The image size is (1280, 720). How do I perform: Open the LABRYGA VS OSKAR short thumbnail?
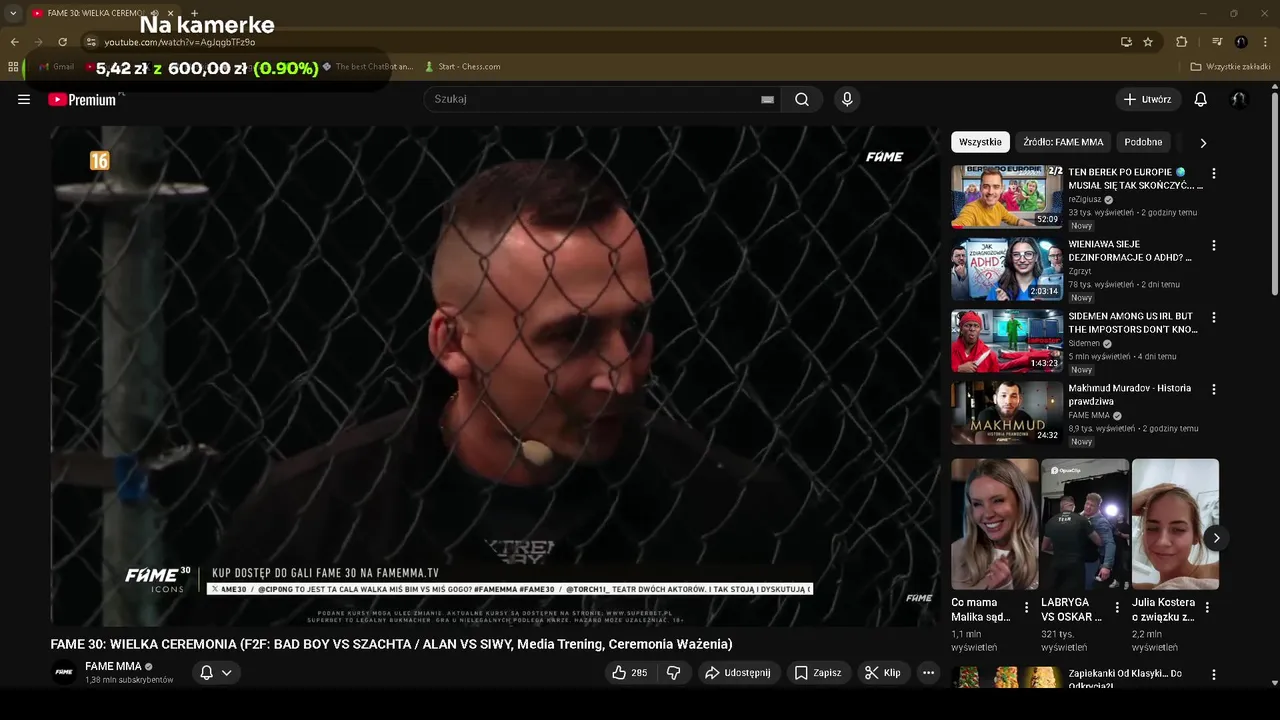point(1085,524)
